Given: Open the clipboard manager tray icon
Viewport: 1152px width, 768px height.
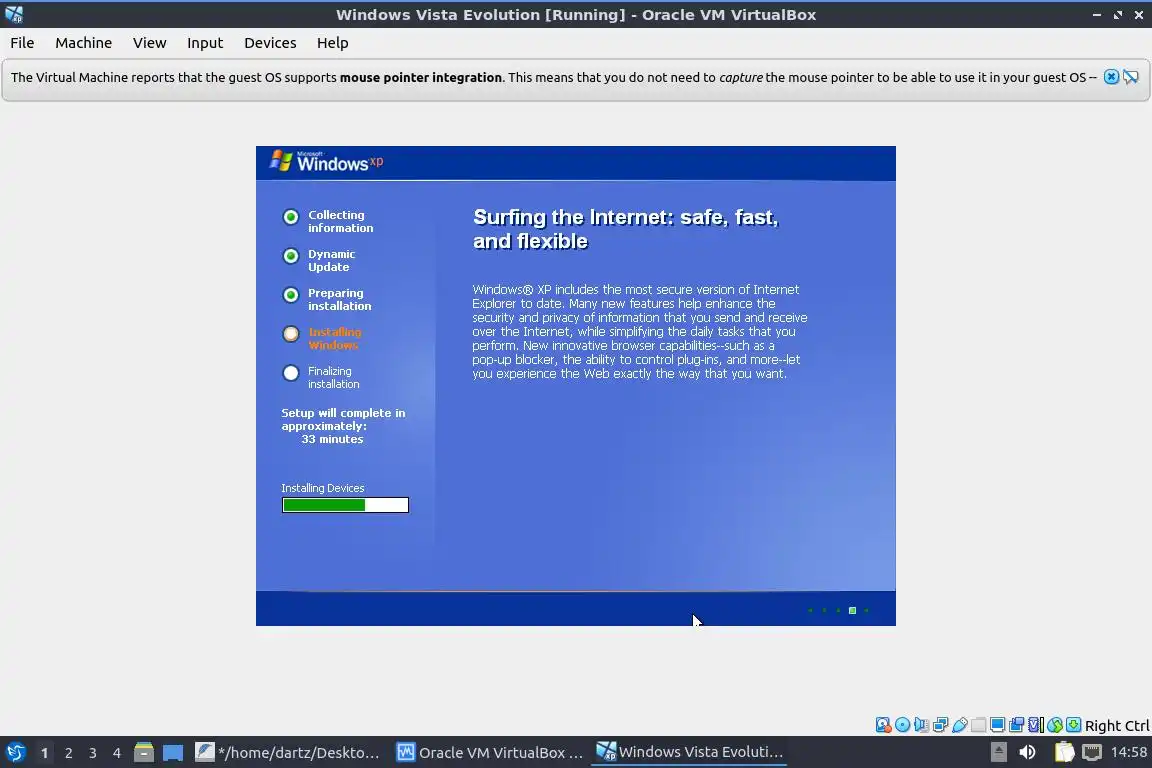Looking at the screenshot, I should coord(1064,752).
